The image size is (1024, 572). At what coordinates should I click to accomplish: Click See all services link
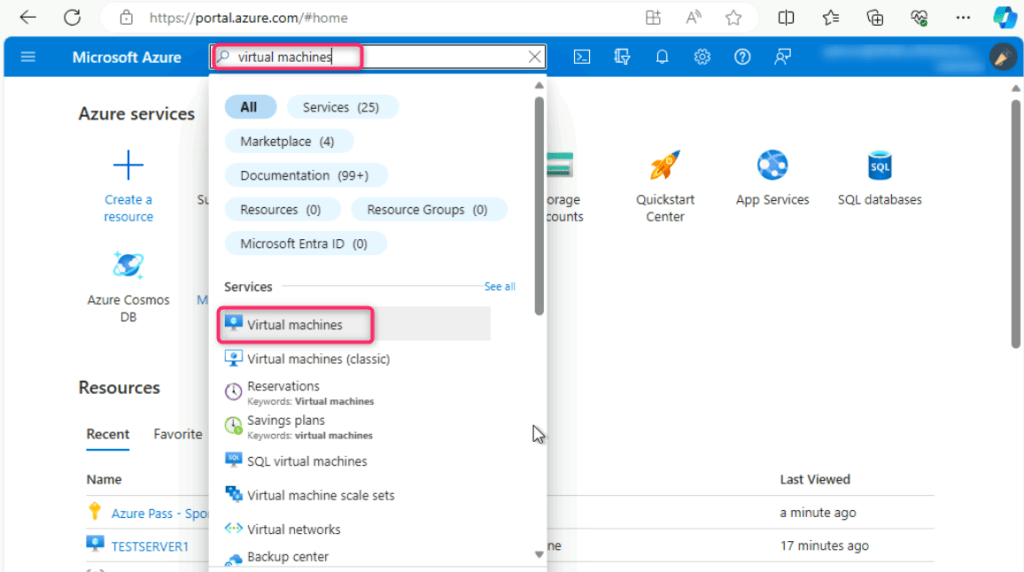[x=500, y=287]
